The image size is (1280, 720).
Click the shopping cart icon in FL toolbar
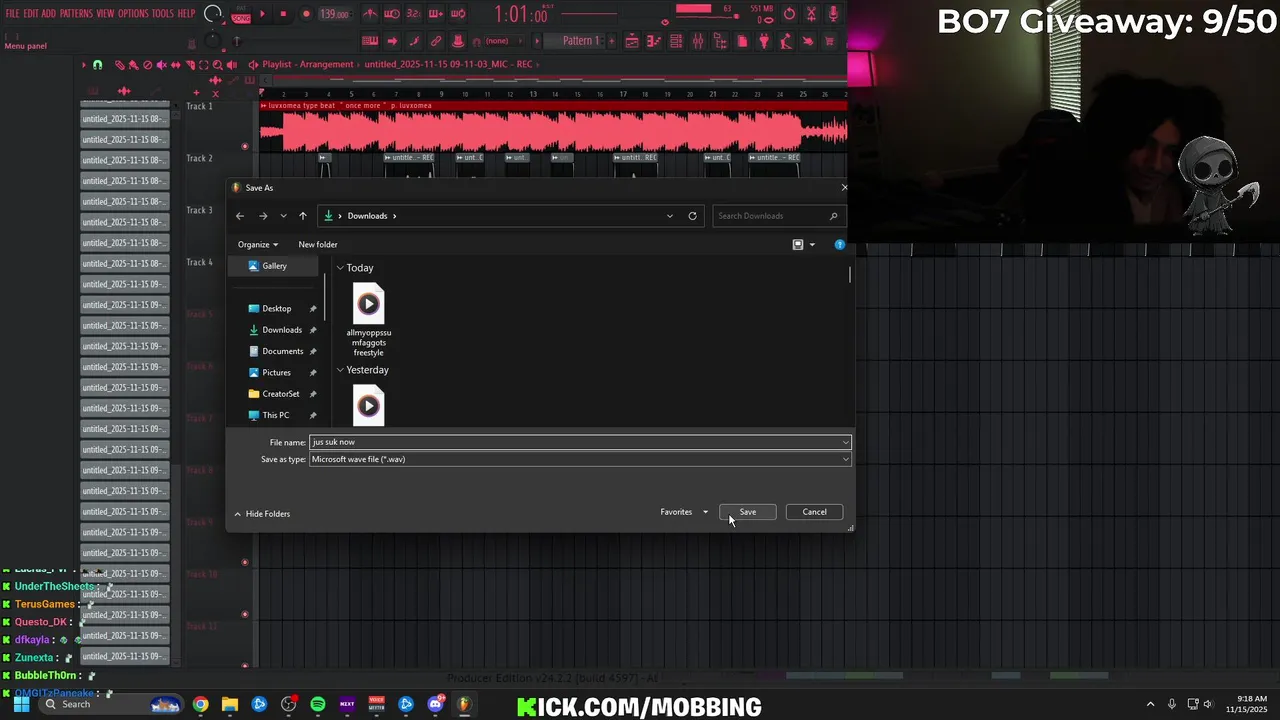click(x=830, y=41)
